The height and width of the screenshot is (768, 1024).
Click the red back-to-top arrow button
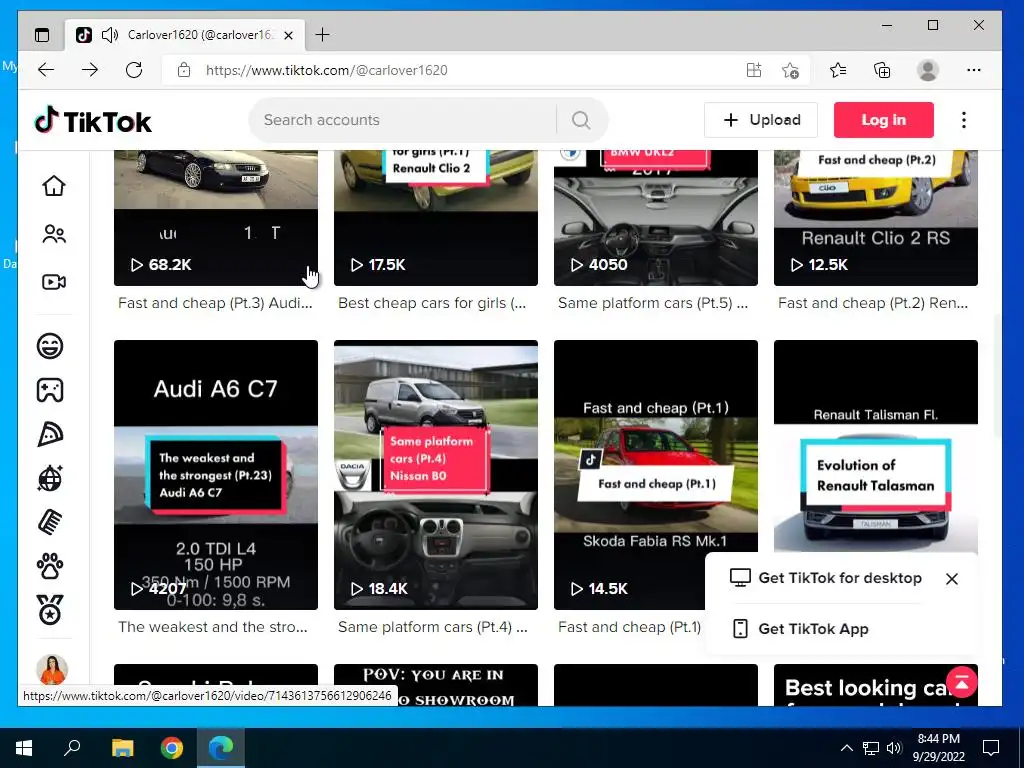tap(961, 682)
